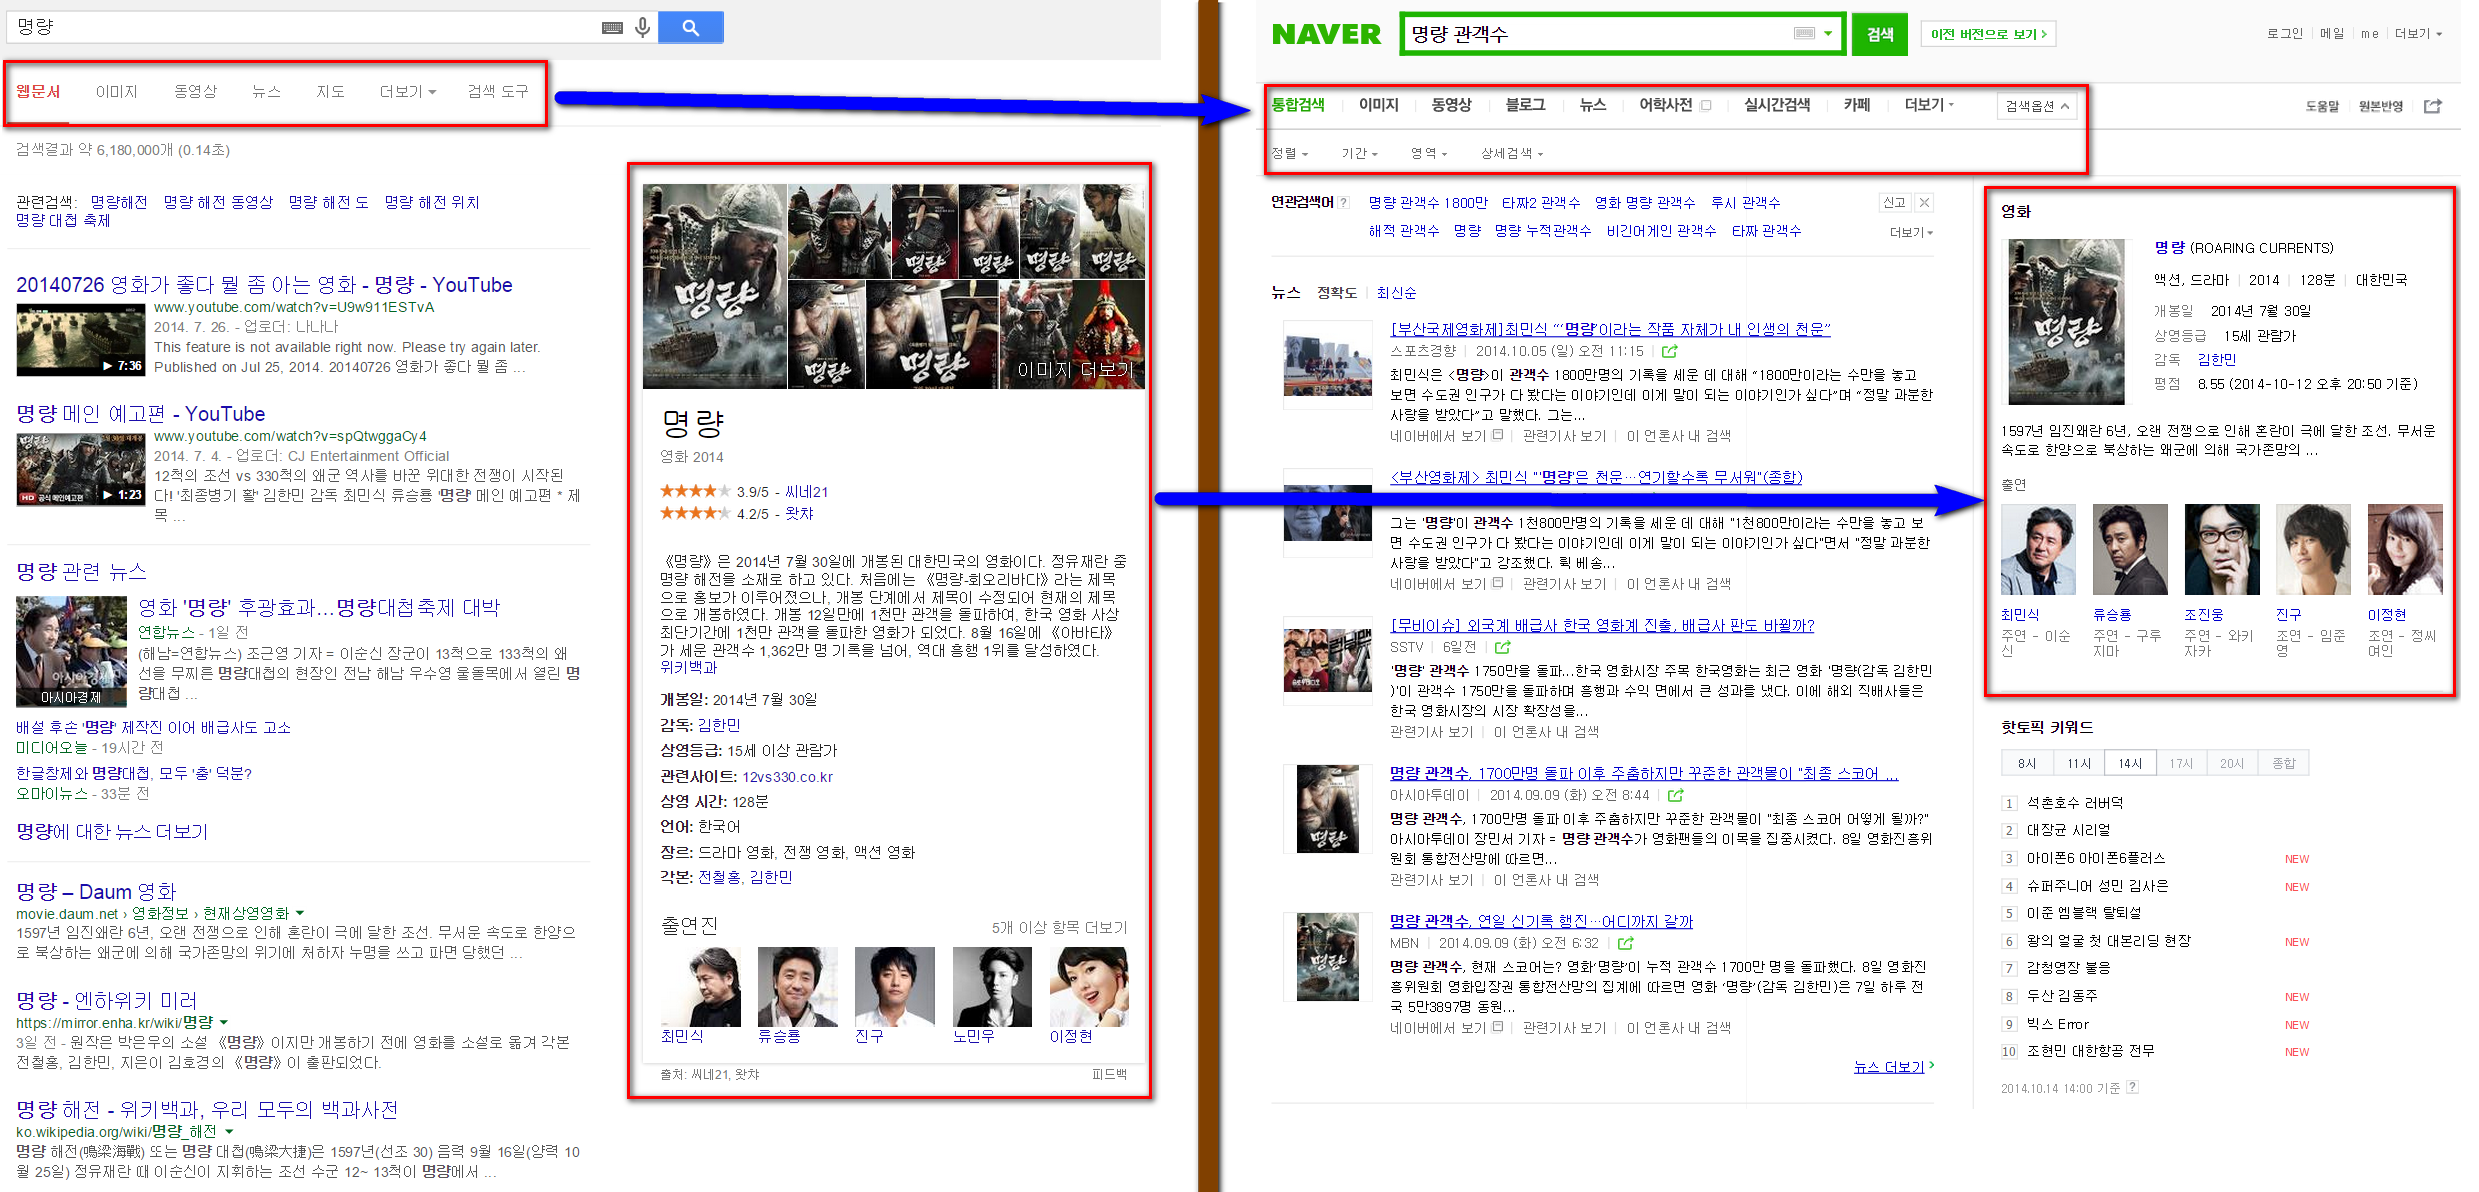Viewport: 2479px width, 1192px height.
Task: Click share icon beside MBN article date
Action: (1625, 943)
